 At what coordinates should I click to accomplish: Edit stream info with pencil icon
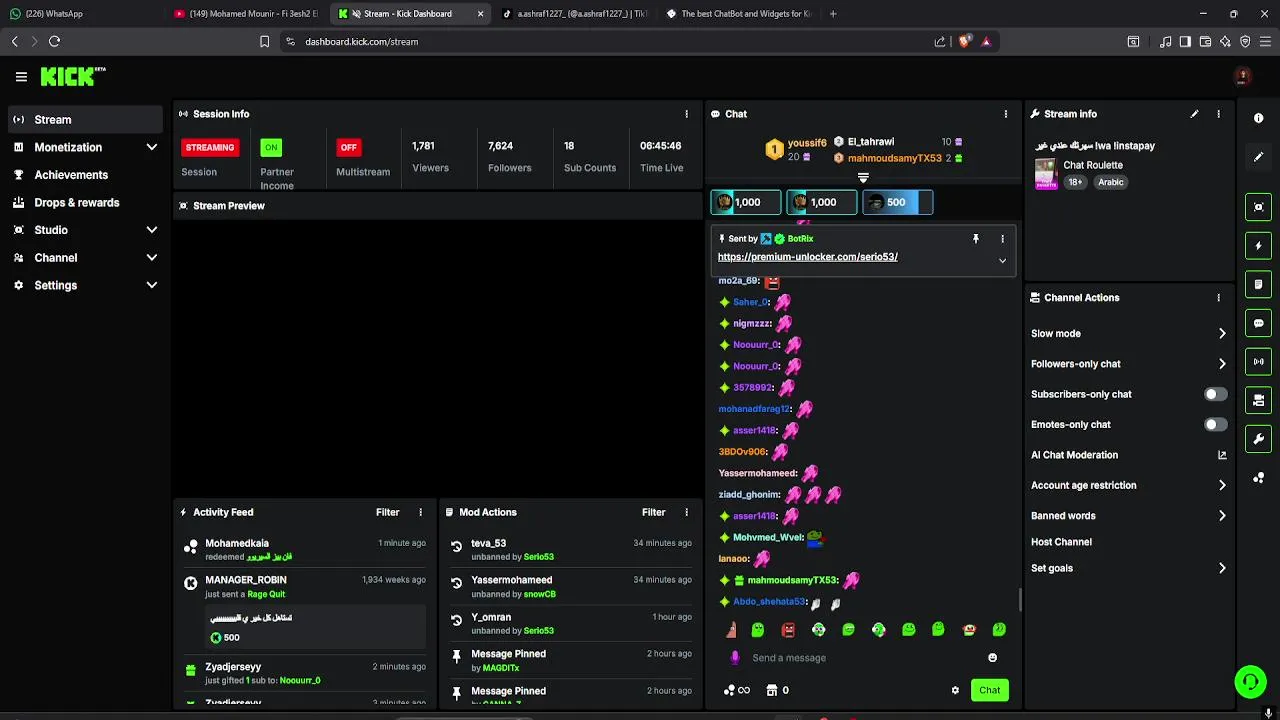point(1194,114)
